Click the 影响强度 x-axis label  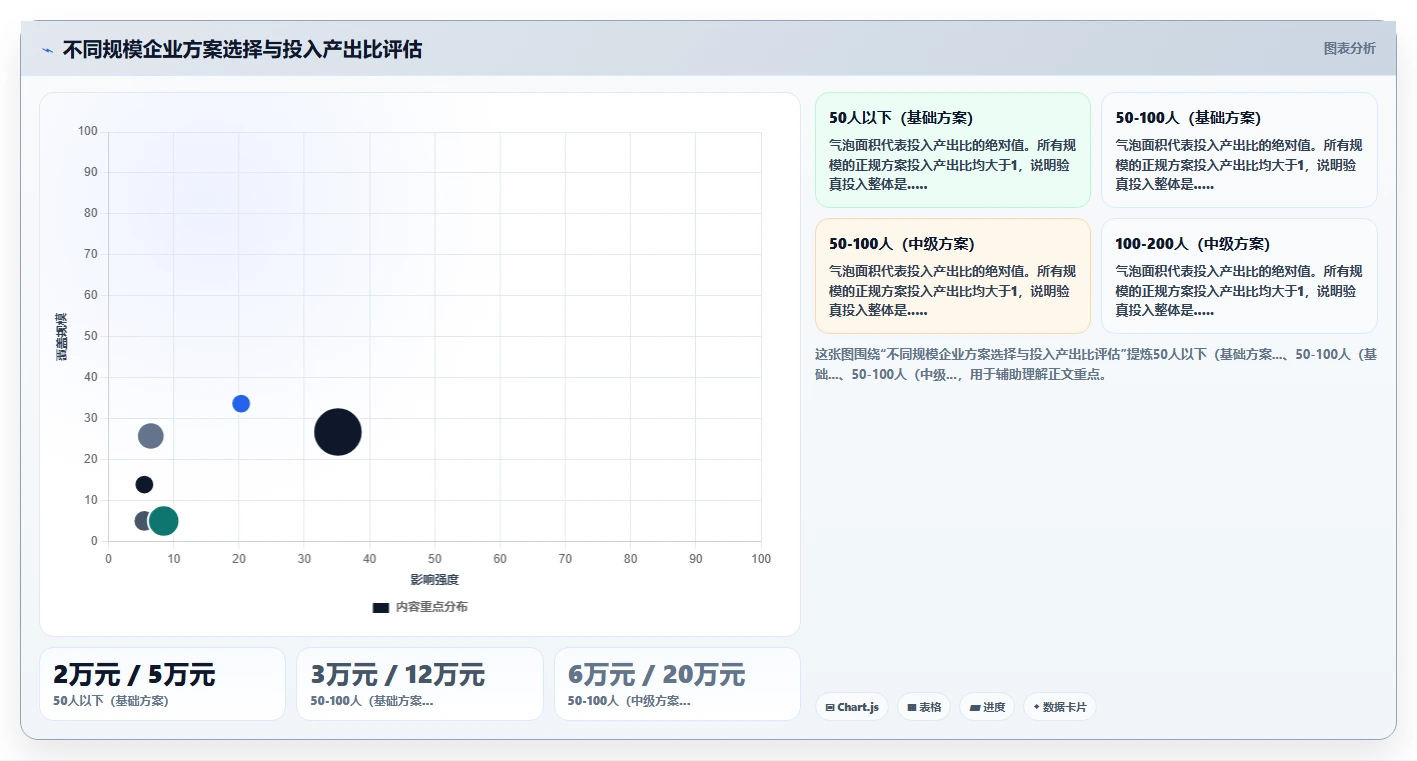[x=434, y=580]
